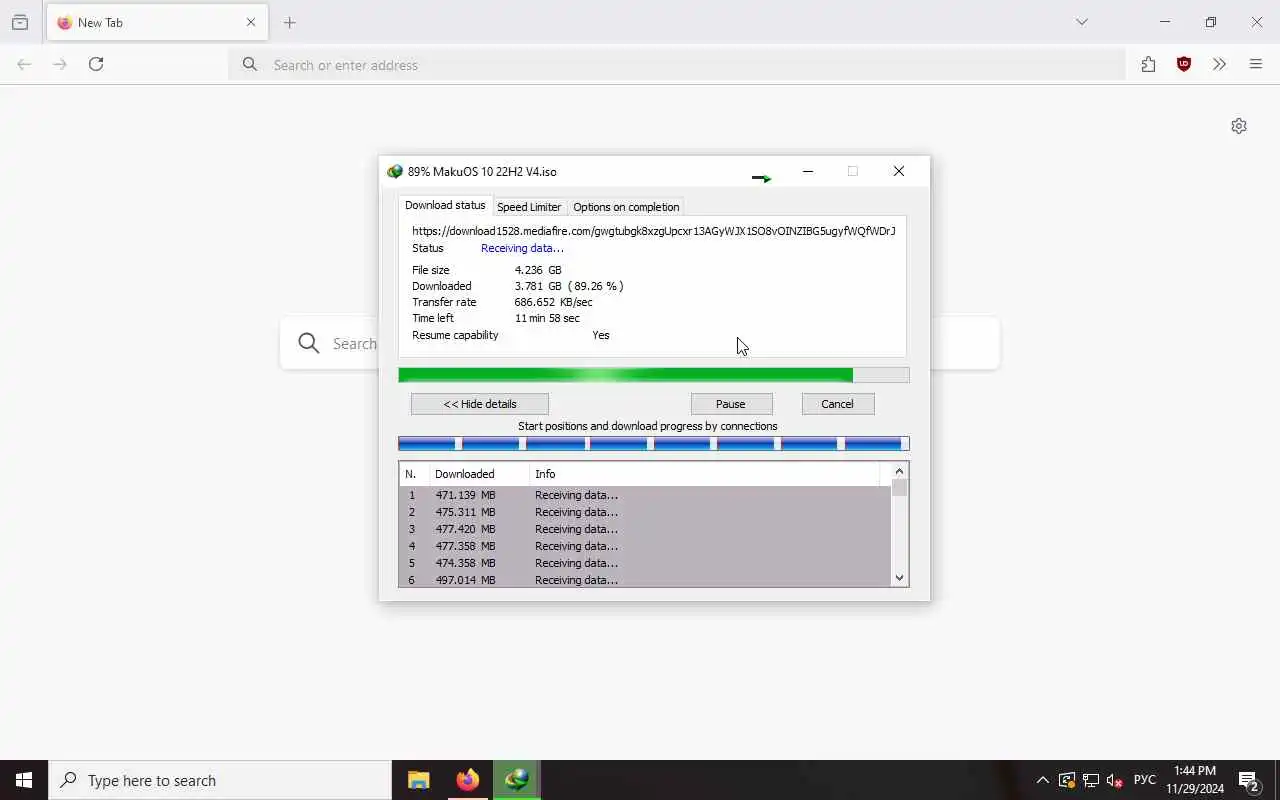Image resolution: width=1280 pixels, height=800 pixels.
Task: Switch to the Speed Limiter tab
Action: [529, 207]
